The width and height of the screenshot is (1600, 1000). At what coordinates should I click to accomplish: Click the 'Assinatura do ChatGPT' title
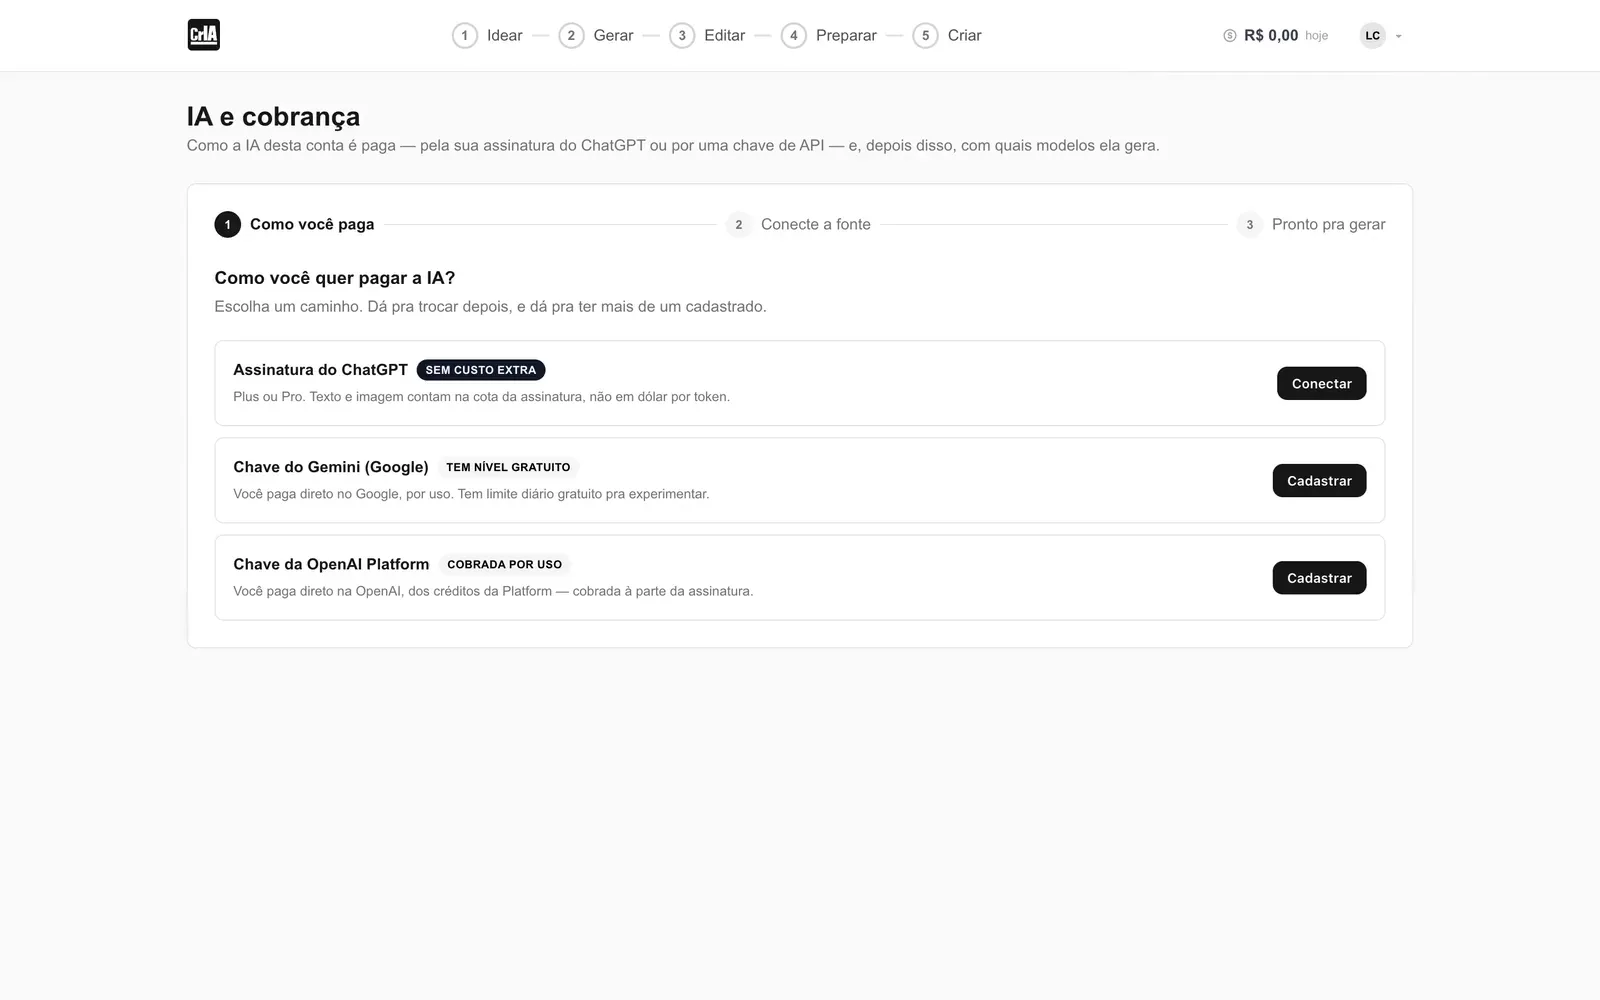(x=320, y=370)
